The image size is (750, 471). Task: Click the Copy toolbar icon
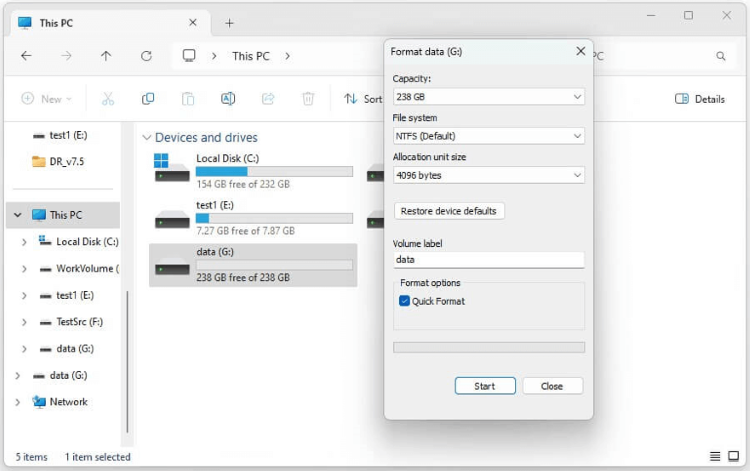148,99
